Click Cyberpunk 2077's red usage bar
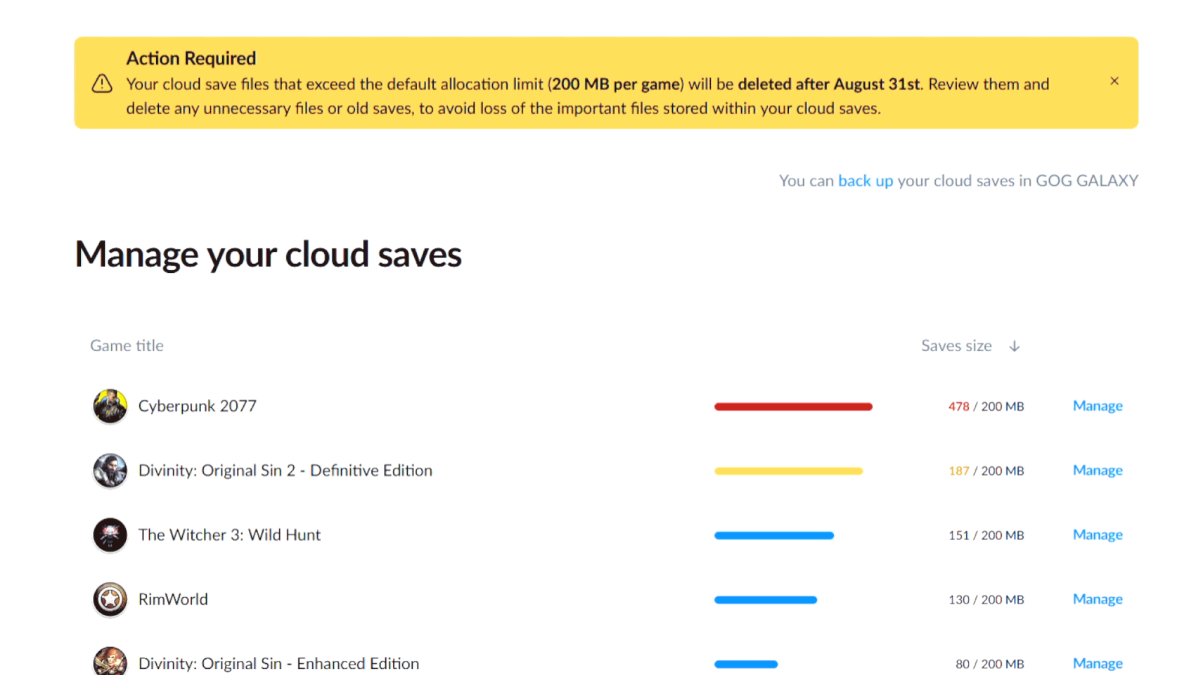 tap(793, 407)
